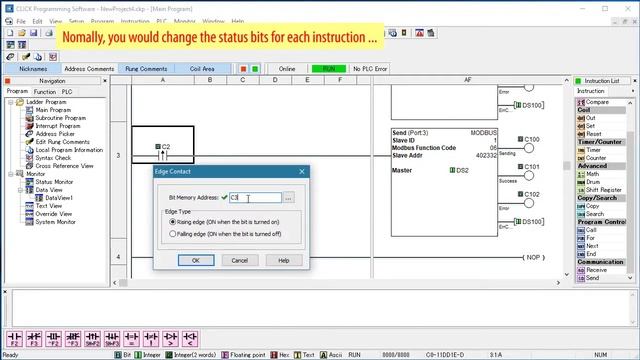Viewport: 640px width, 360px height.
Task: Collapse the Monitor tree node
Action: (x=11, y=174)
